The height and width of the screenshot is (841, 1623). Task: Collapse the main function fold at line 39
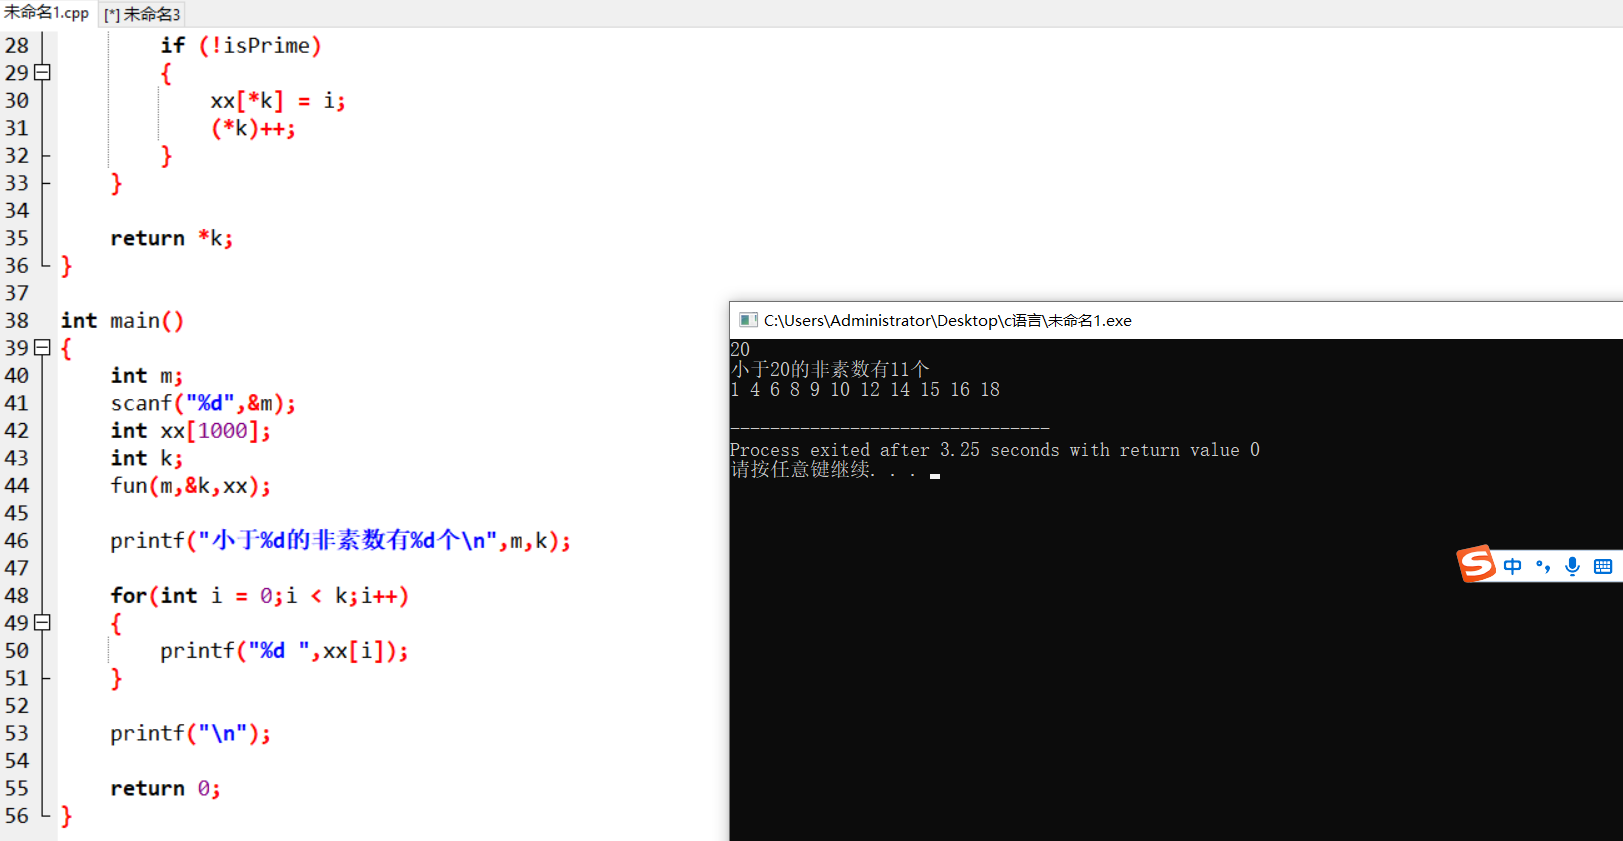coord(42,347)
